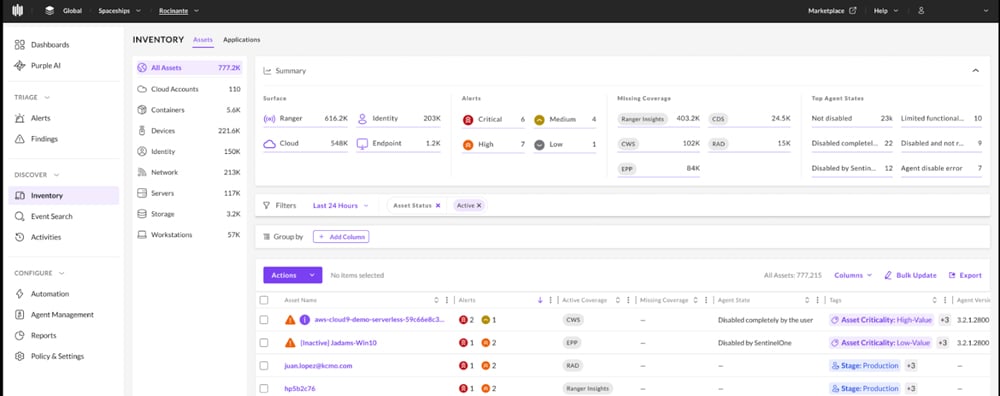Click the Storage database icon
1000x396 pixels.
[x=142, y=214]
